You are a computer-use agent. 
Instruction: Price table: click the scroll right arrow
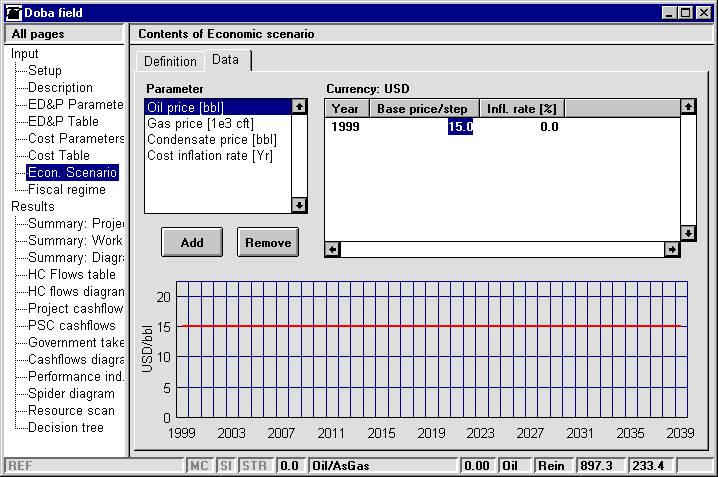point(672,249)
